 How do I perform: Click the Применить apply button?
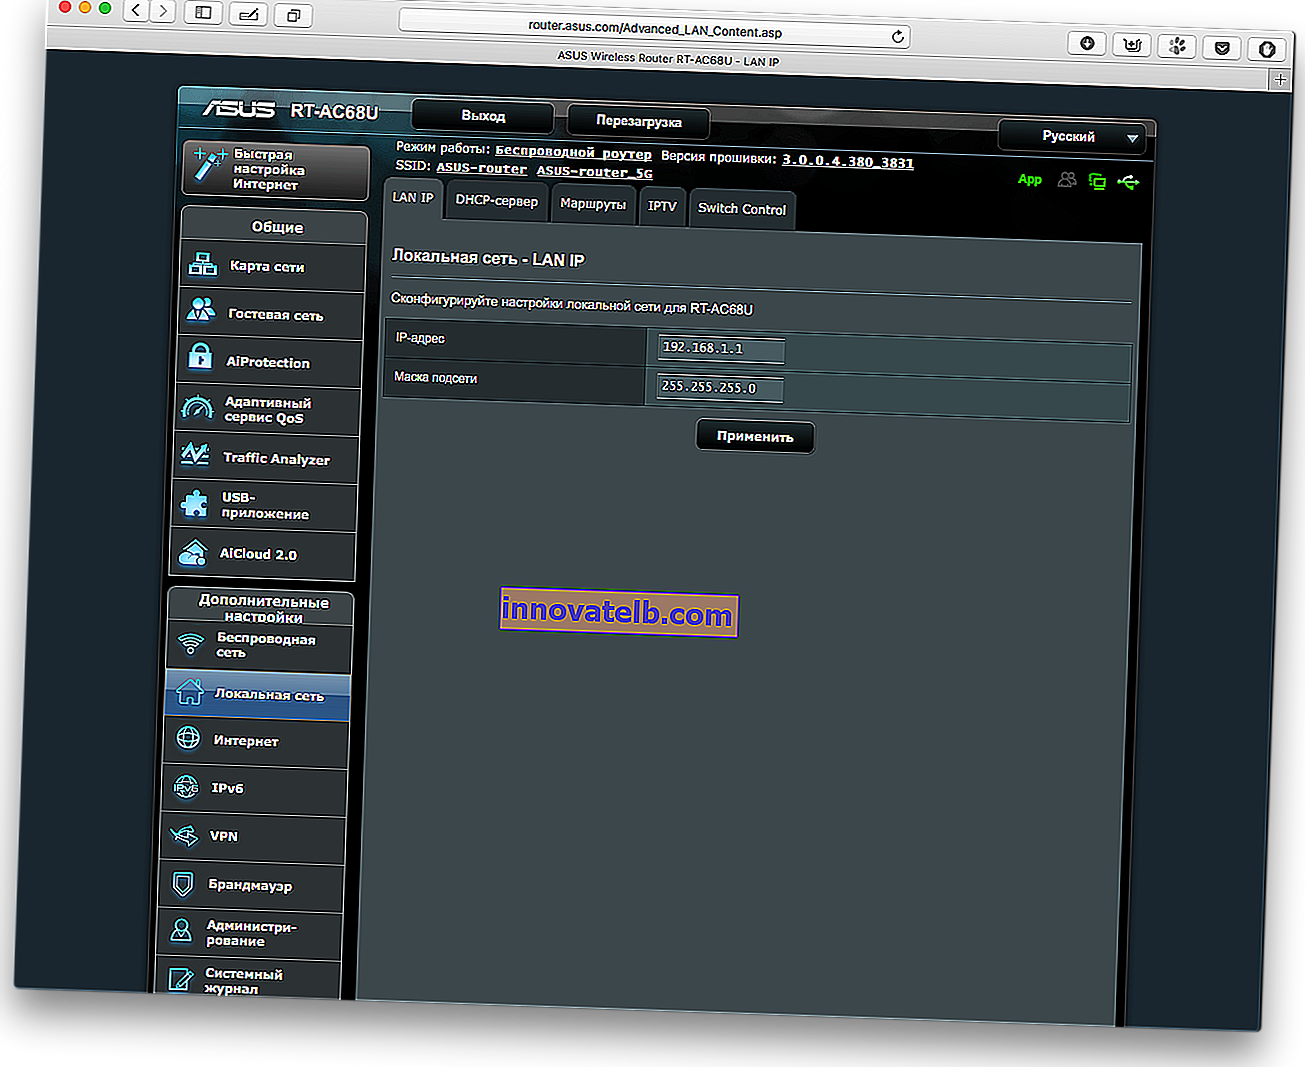(x=755, y=437)
